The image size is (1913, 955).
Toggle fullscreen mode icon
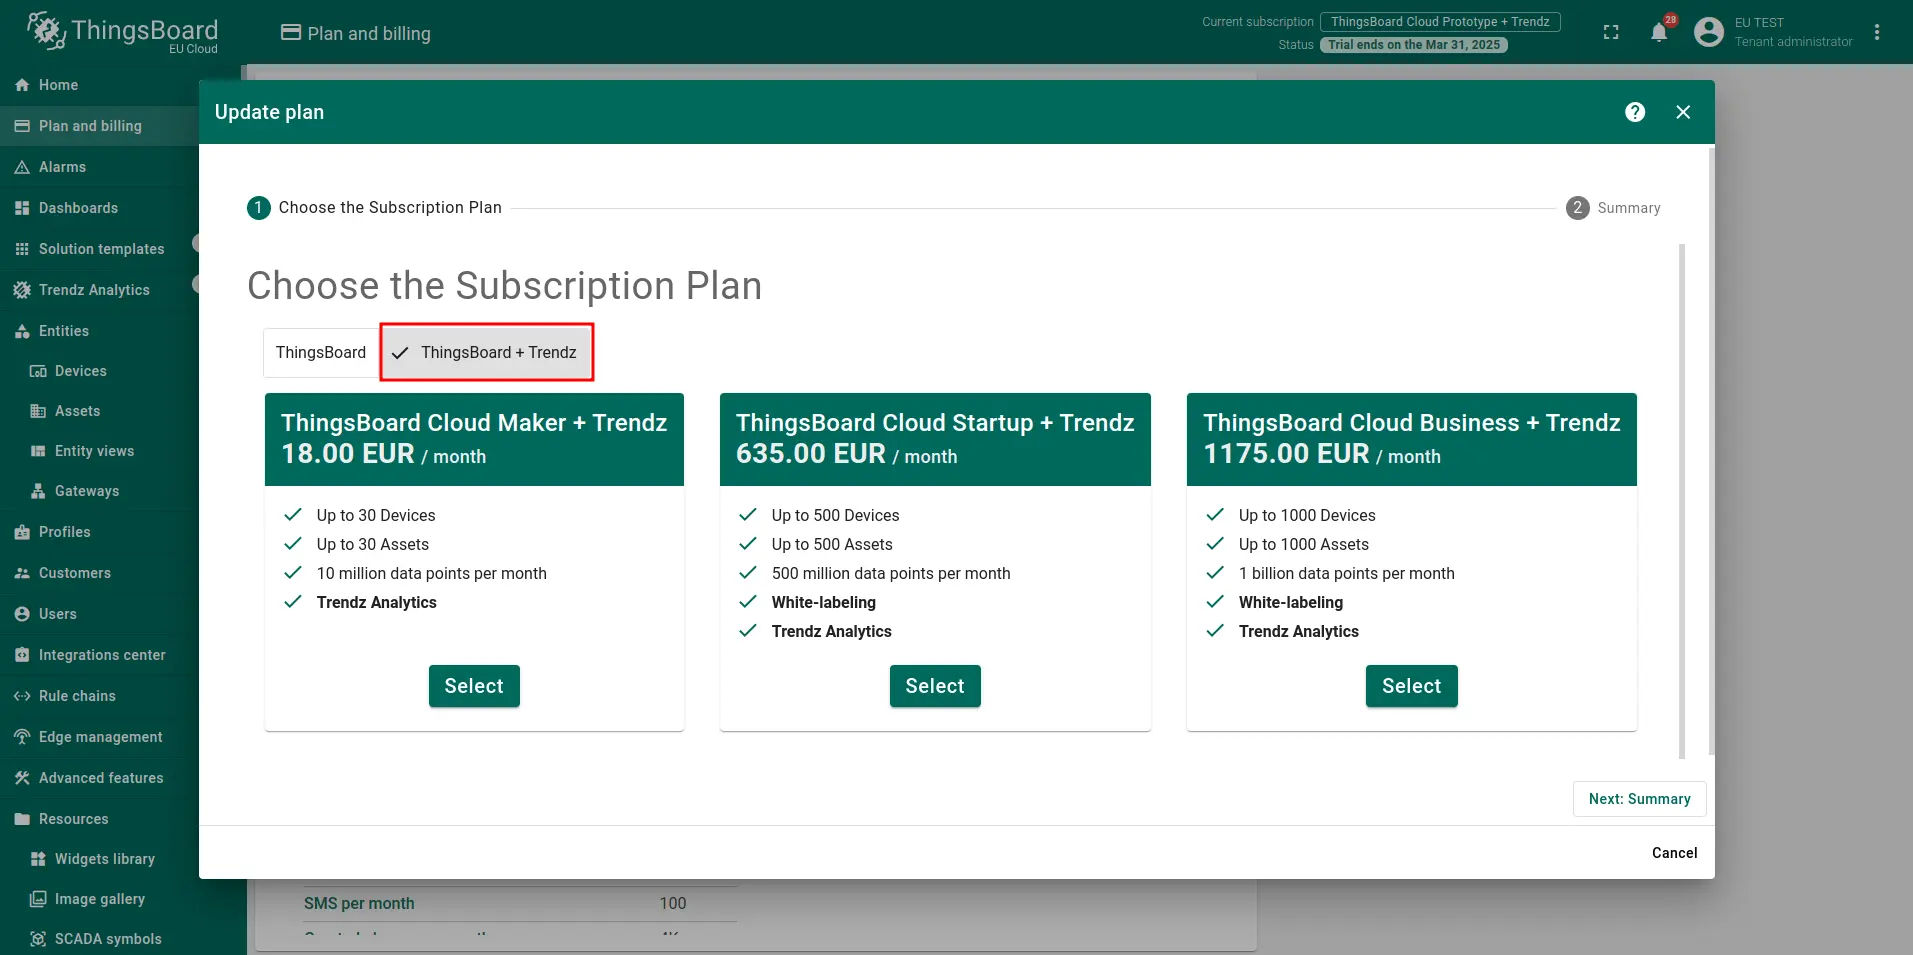pyautogui.click(x=1611, y=33)
